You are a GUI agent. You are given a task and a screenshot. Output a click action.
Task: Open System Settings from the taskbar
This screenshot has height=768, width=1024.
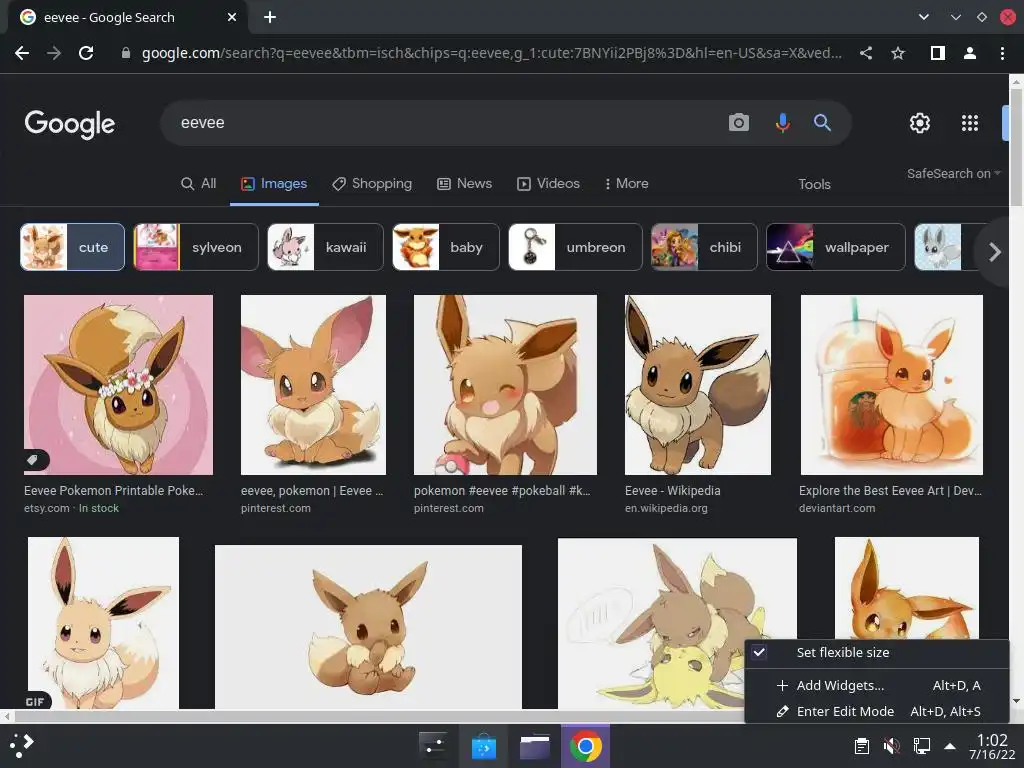434,746
